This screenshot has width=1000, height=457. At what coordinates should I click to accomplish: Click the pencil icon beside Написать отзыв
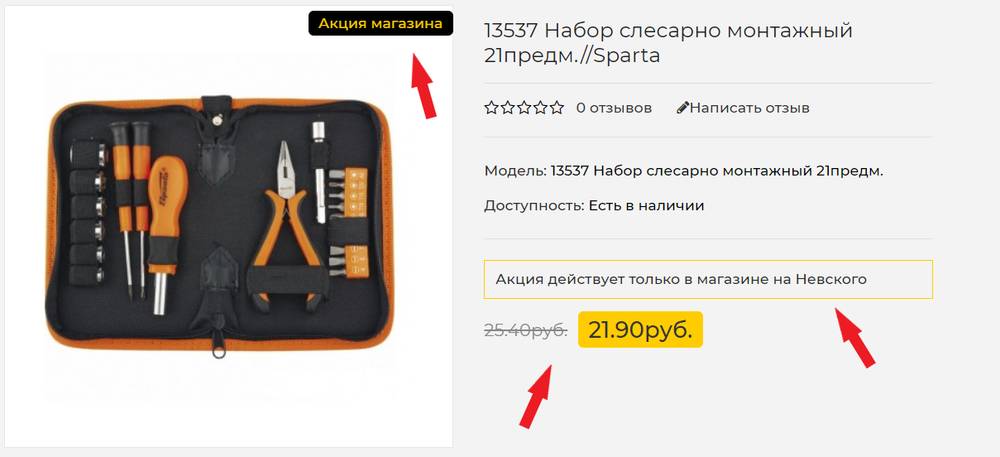[x=683, y=108]
